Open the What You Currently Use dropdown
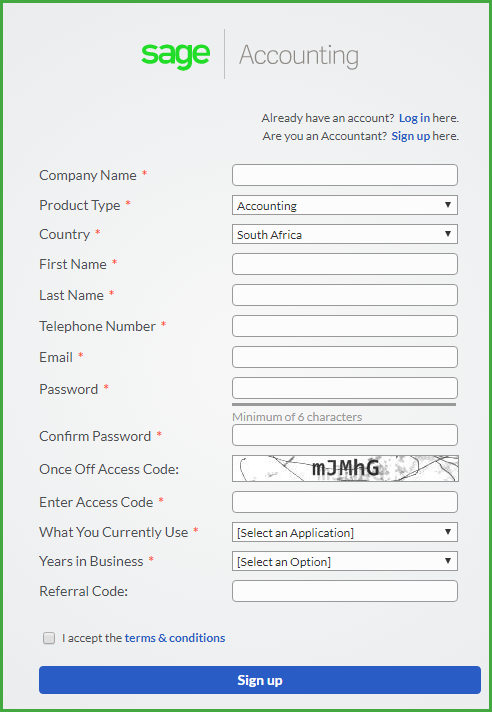Image resolution: width=492 pixels, height=712 pixels. pyautogui.click(x=345, y=532)
